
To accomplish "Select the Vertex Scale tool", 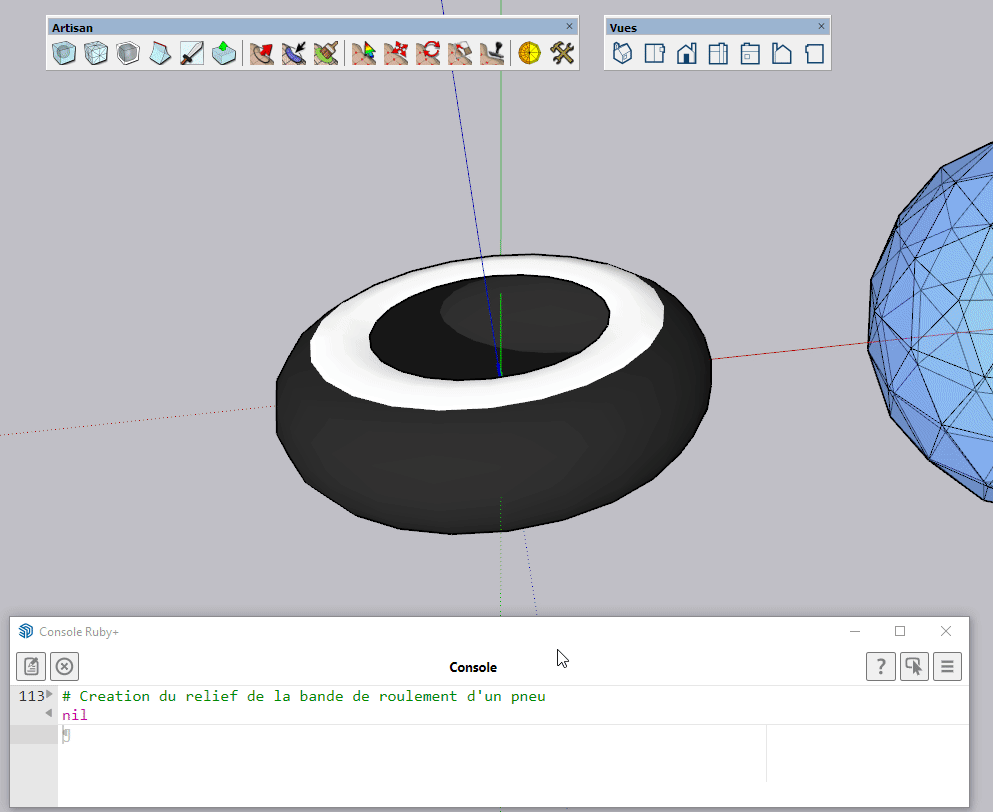I will [x=460, y=53].
